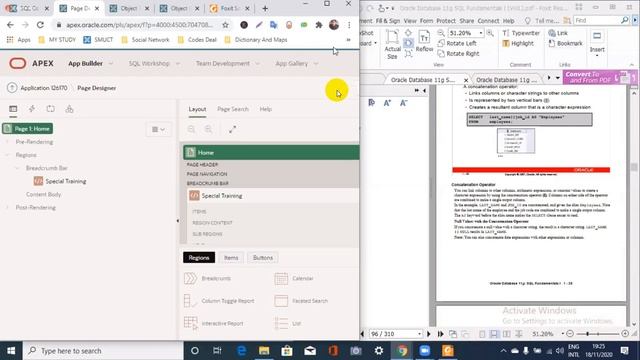Open the rendering tree options menu

coord(158,129)
